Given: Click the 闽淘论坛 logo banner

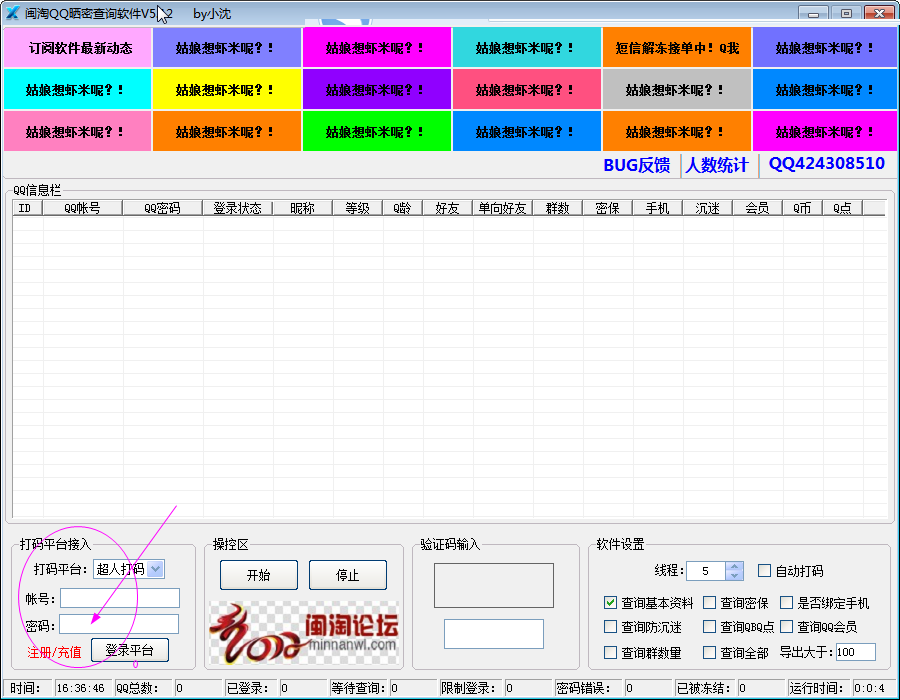Looking at the screenshot, I should pos(304,633).
